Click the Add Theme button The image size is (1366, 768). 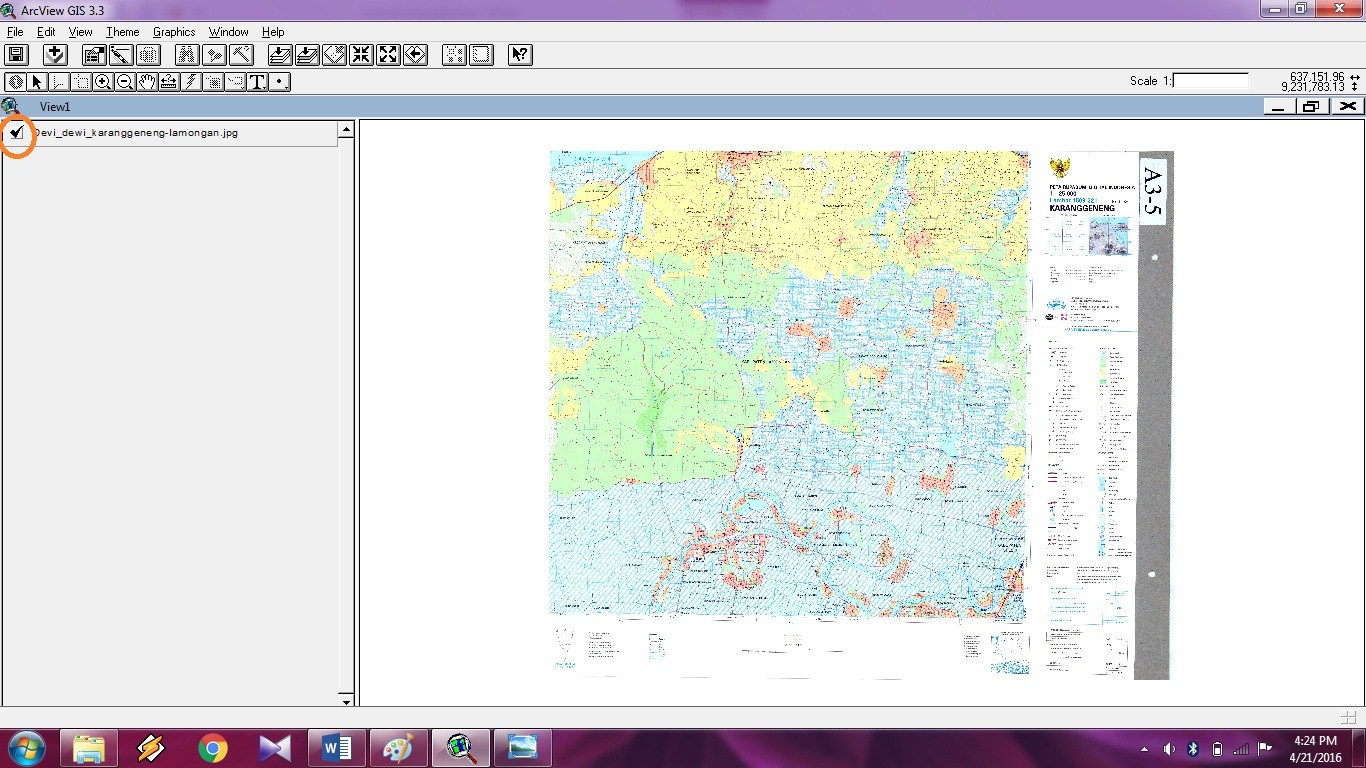pos(55,55)
